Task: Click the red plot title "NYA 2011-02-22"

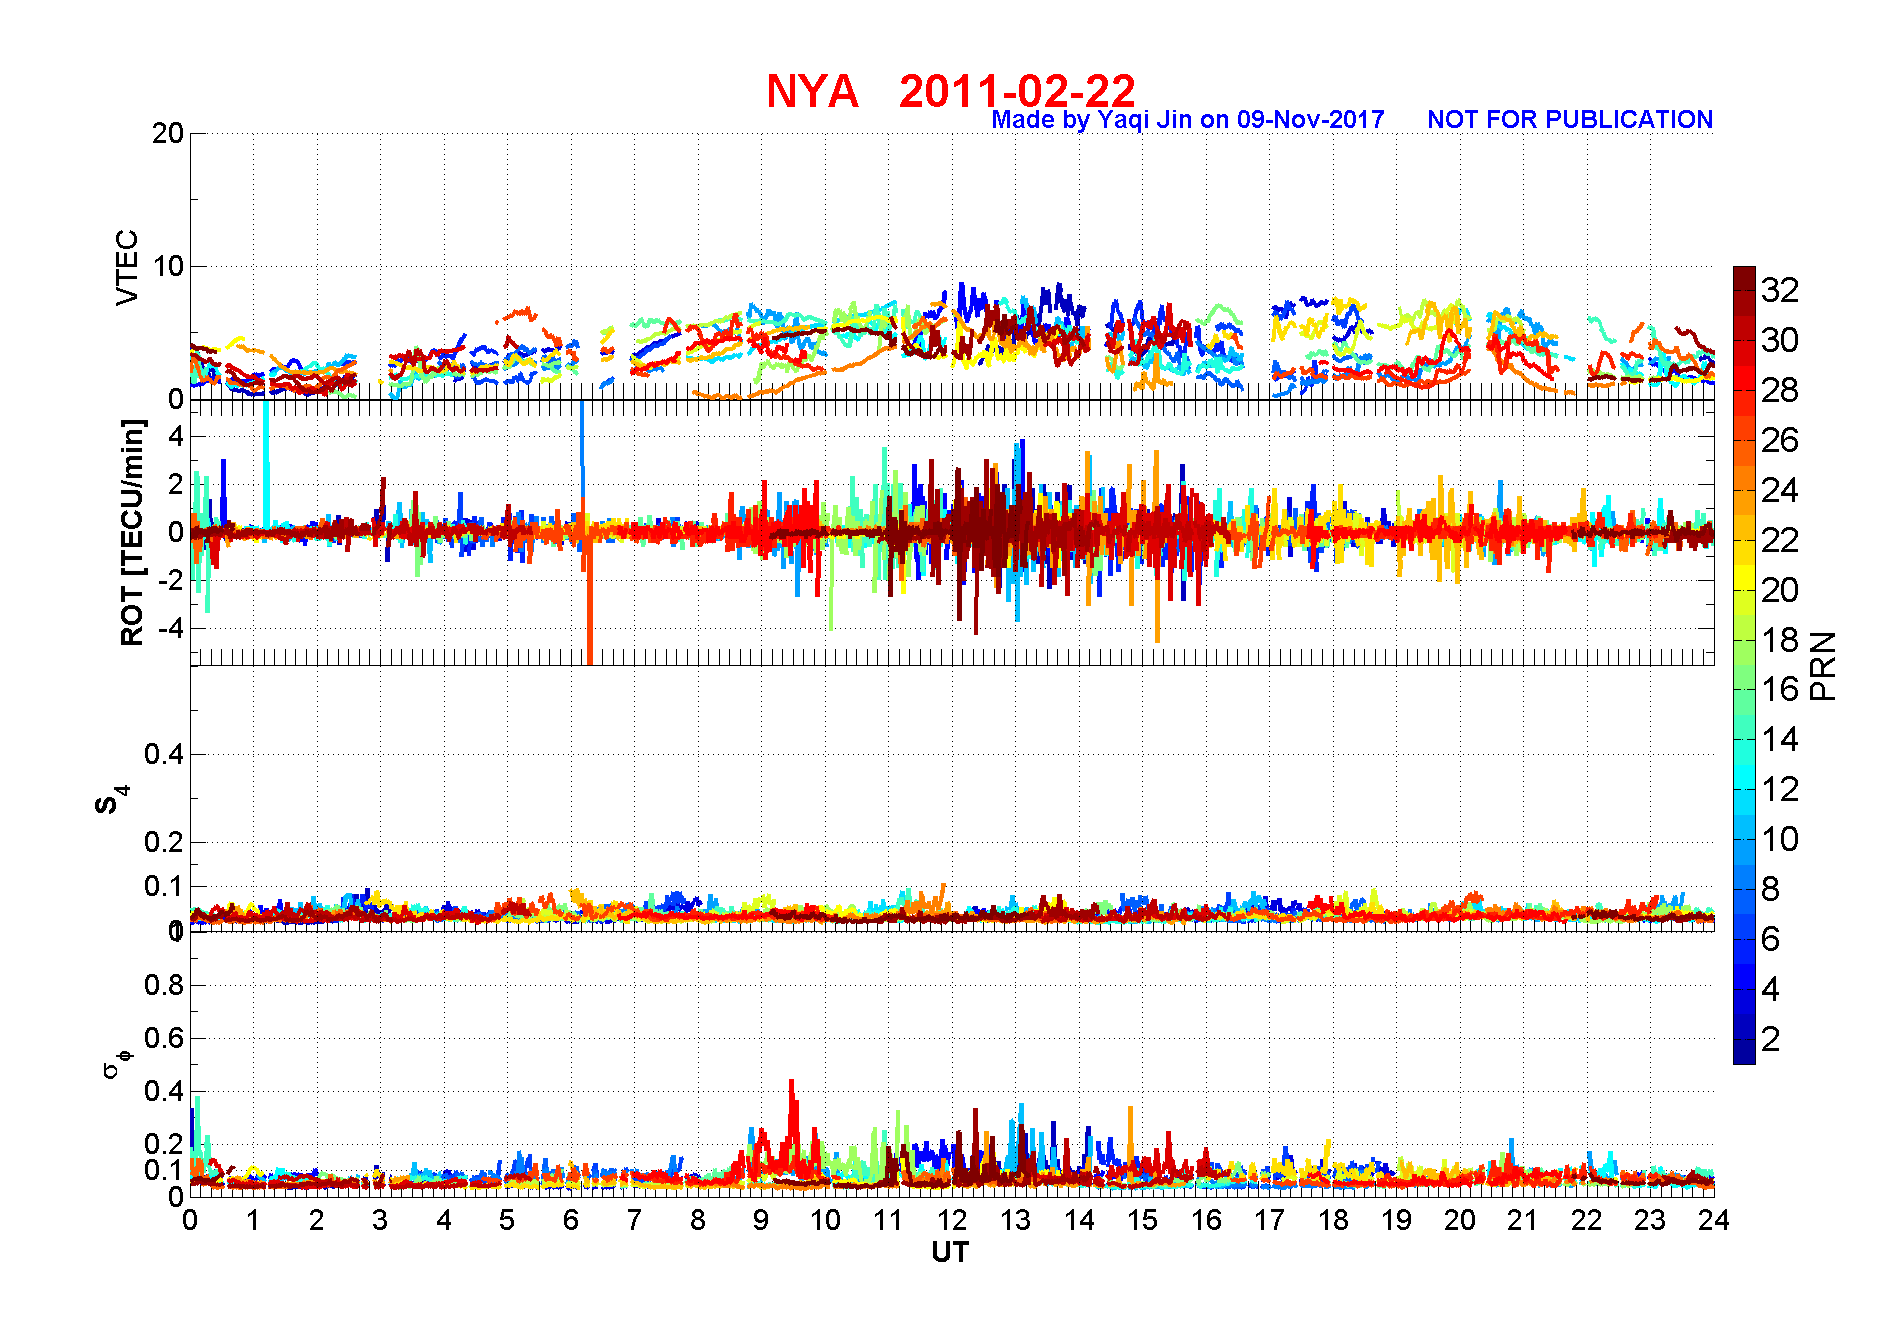Action: [x=951, y=92]
